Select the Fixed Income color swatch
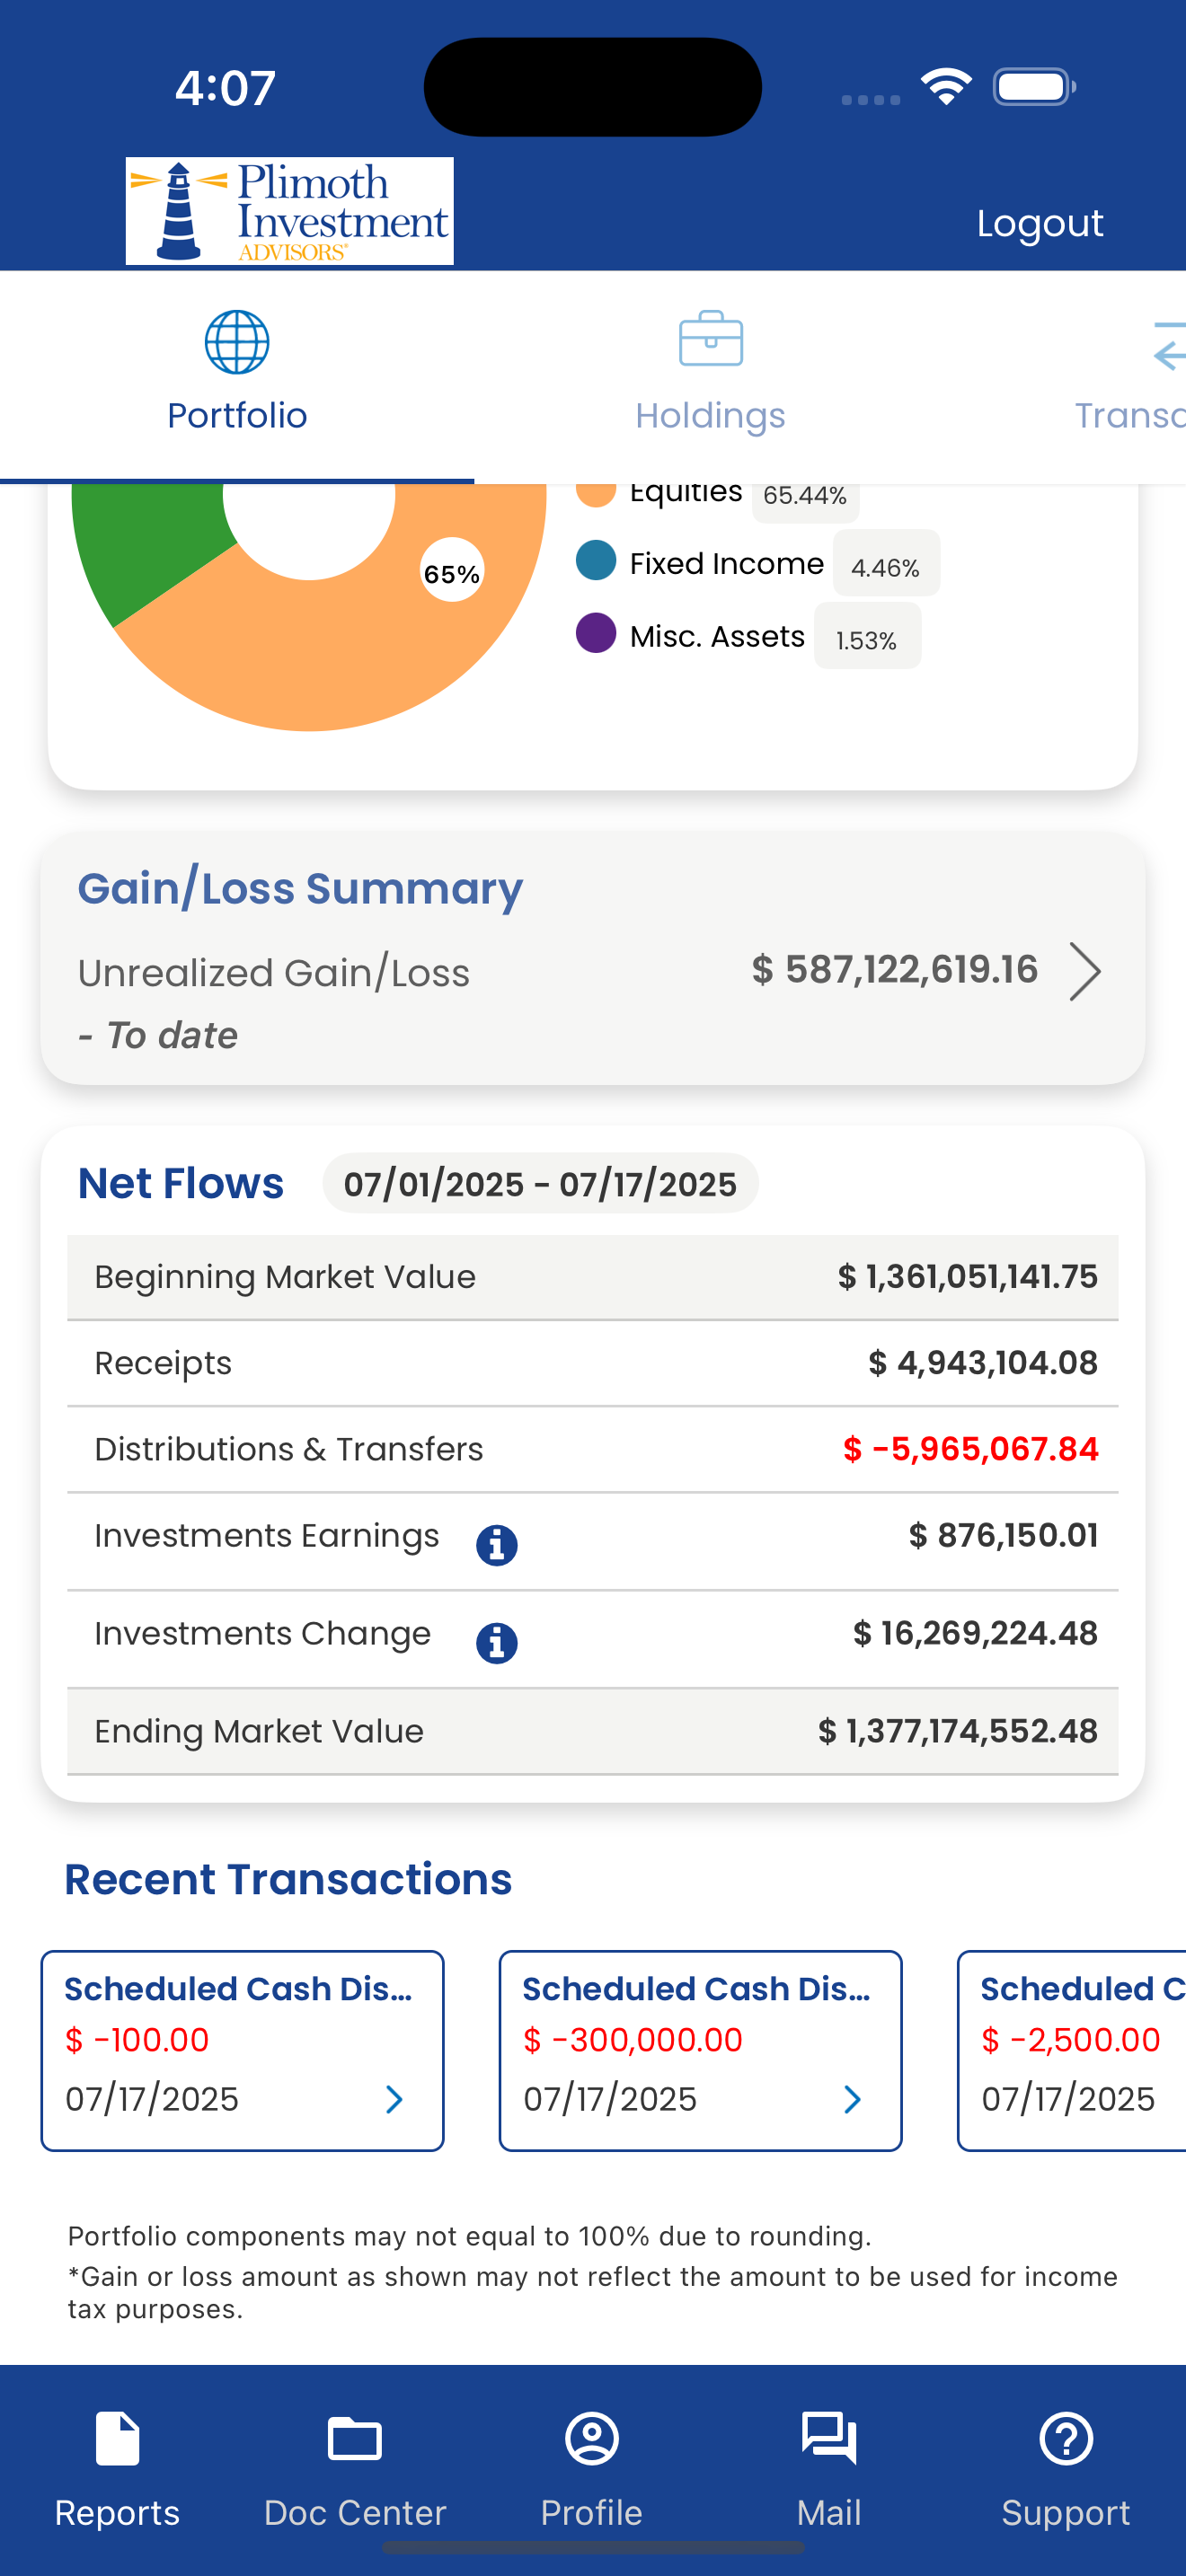The image size is (1186, 2576). (x=596, y=561)
